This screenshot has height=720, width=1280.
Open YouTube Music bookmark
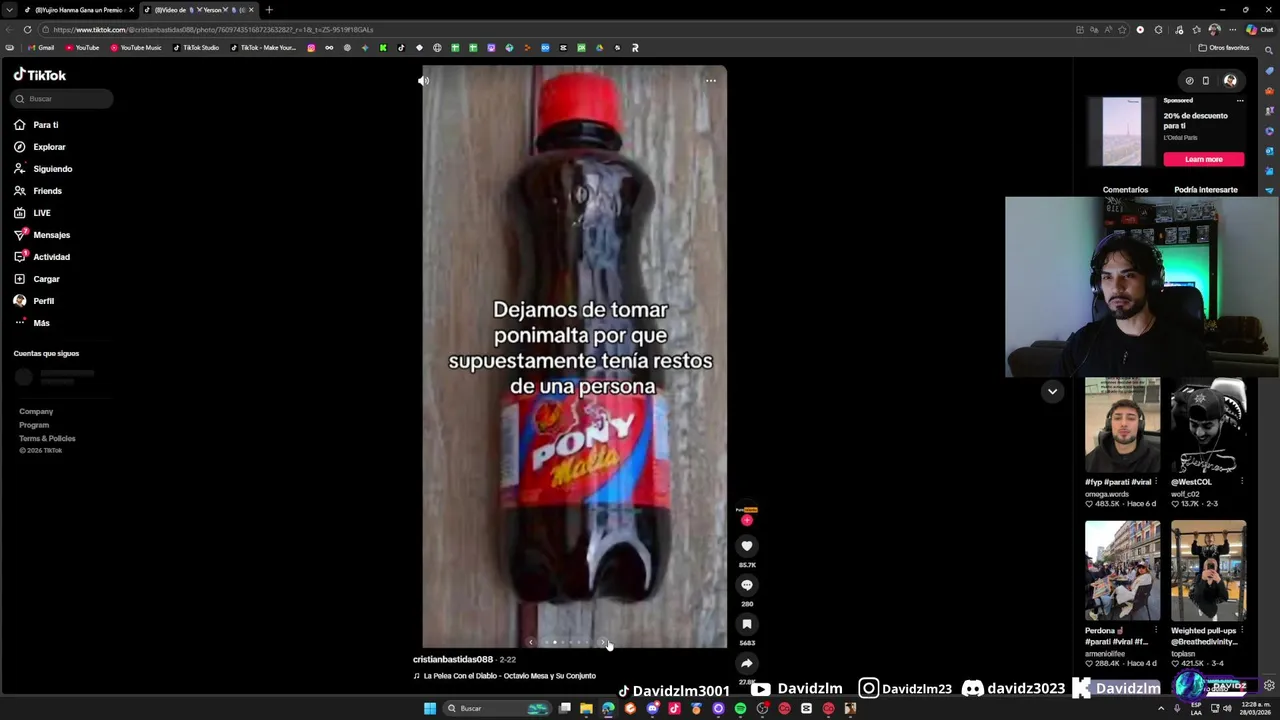[136, 48]
